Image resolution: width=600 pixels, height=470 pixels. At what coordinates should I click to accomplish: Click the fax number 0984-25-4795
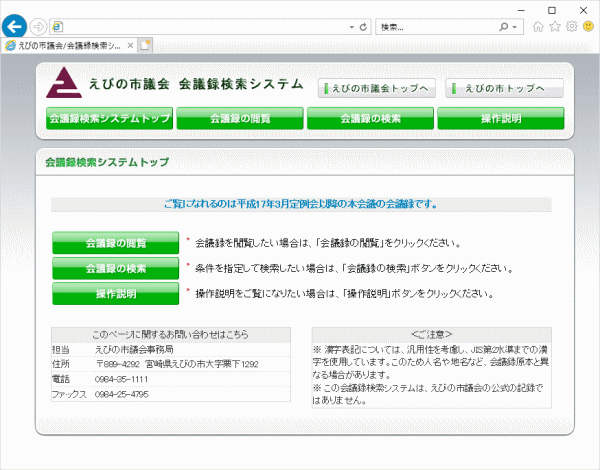point(121,394)
